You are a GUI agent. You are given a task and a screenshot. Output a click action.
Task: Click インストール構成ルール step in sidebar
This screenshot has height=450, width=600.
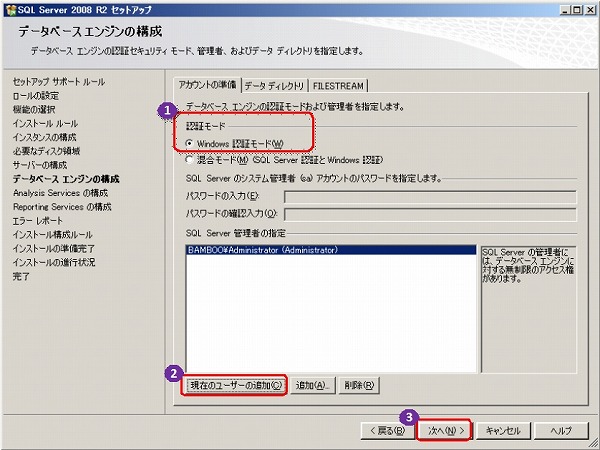pyautogui.click(x=52, y=235)
